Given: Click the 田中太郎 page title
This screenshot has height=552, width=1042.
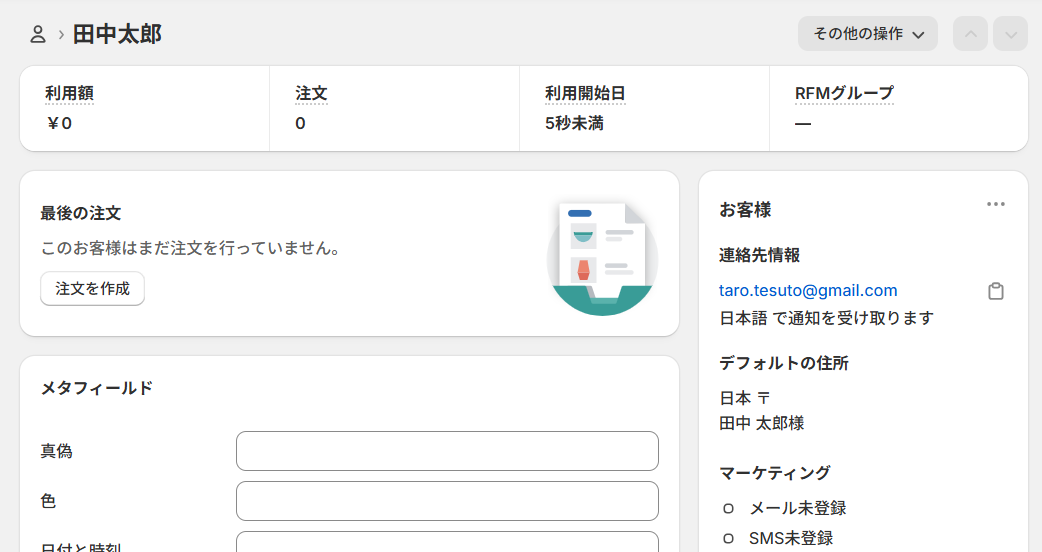Looking at the screenshot, I should (x=117, y=34).
